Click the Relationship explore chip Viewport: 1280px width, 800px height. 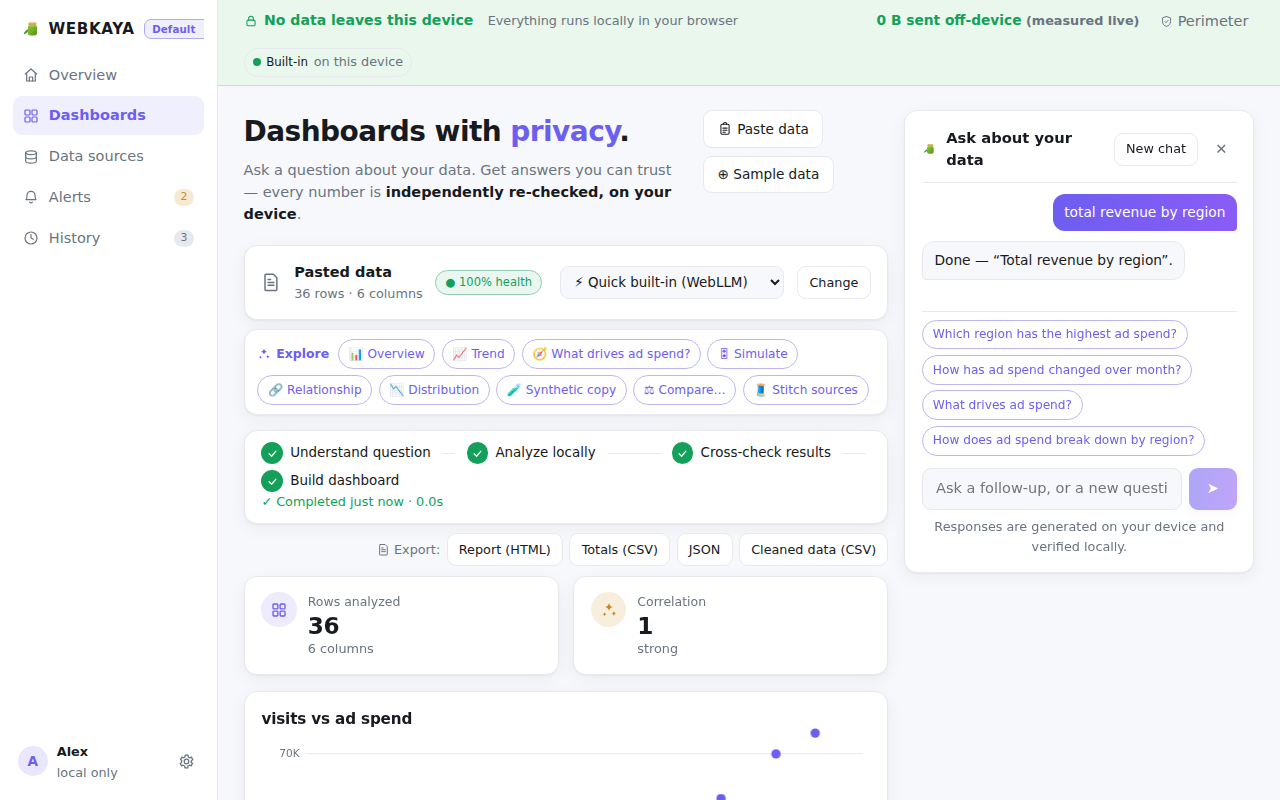click(314, 390)
